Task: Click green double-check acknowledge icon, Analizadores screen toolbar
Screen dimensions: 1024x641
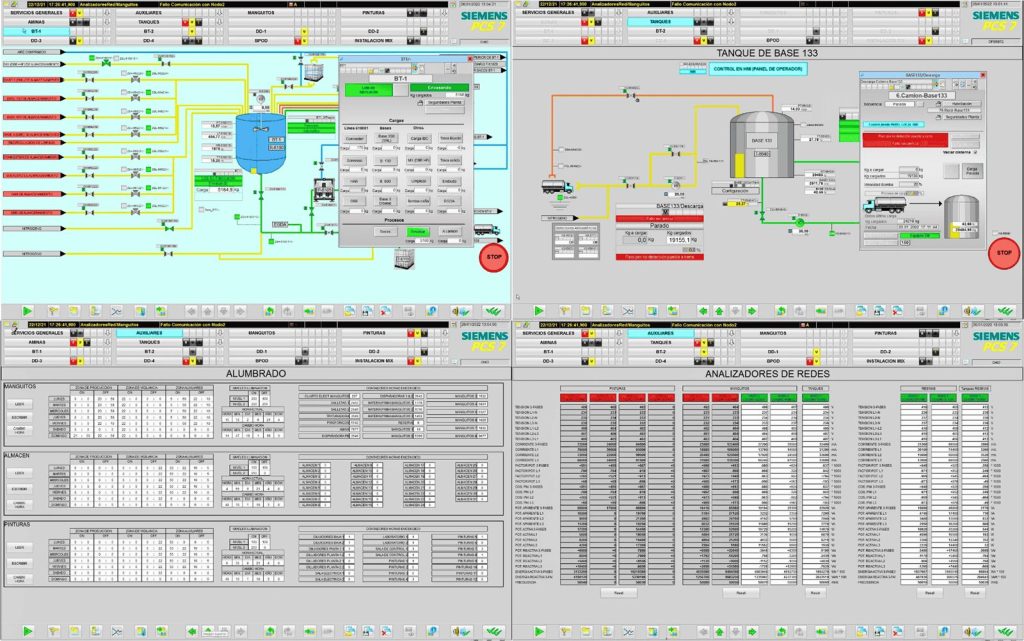Action: 1004,631
